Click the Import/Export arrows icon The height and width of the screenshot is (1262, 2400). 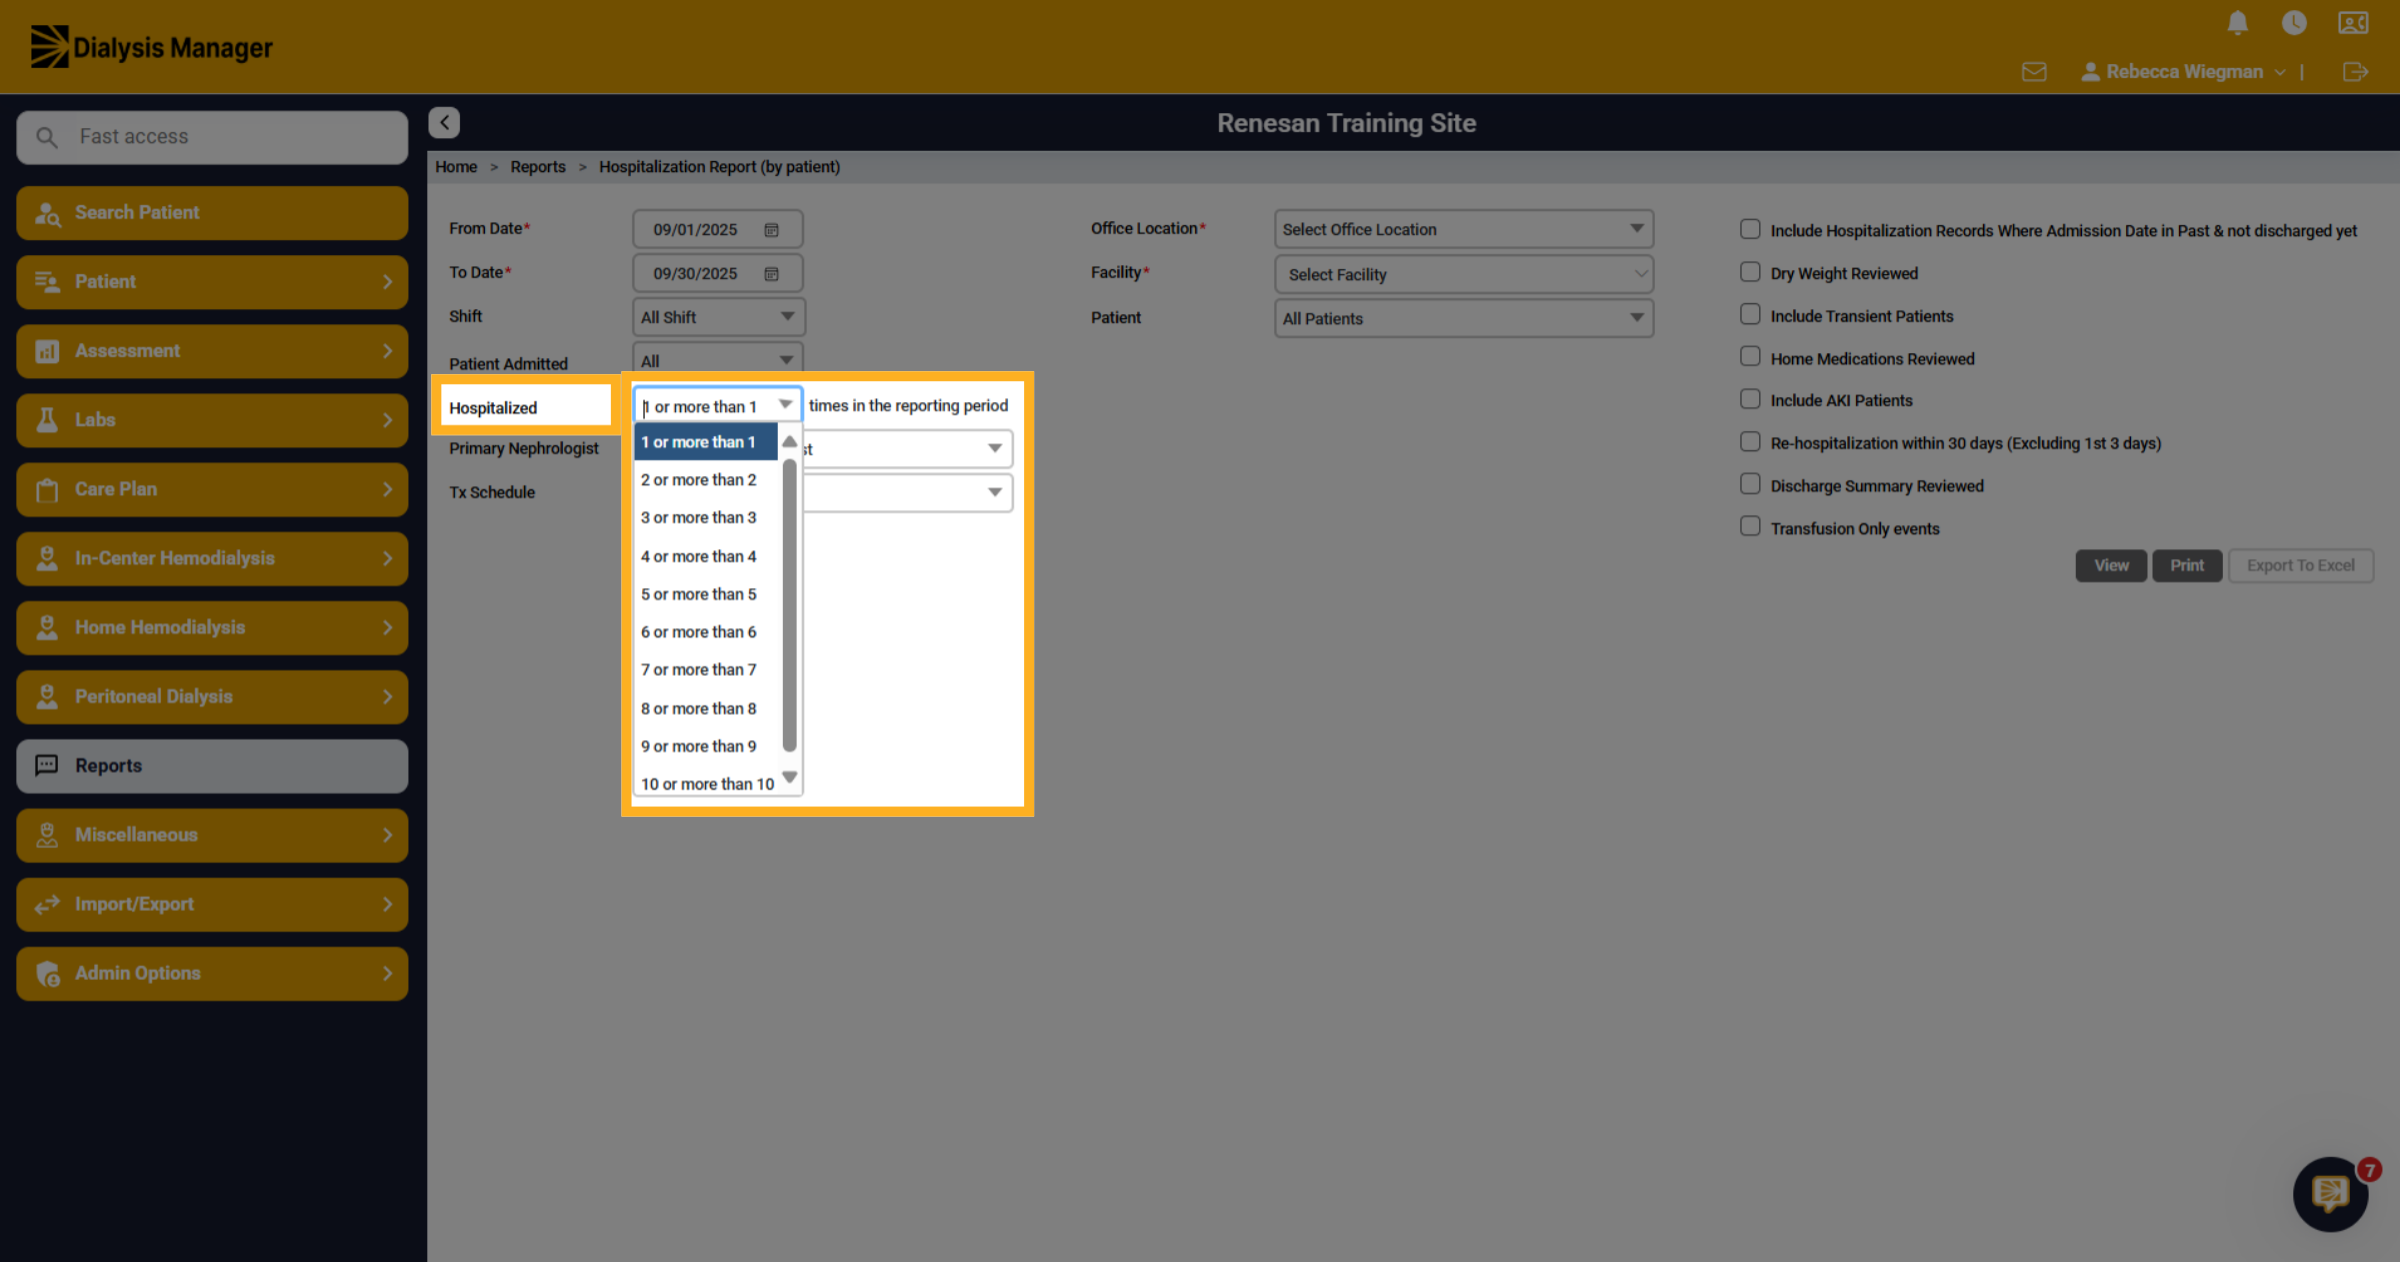click(x=47, y=904)
